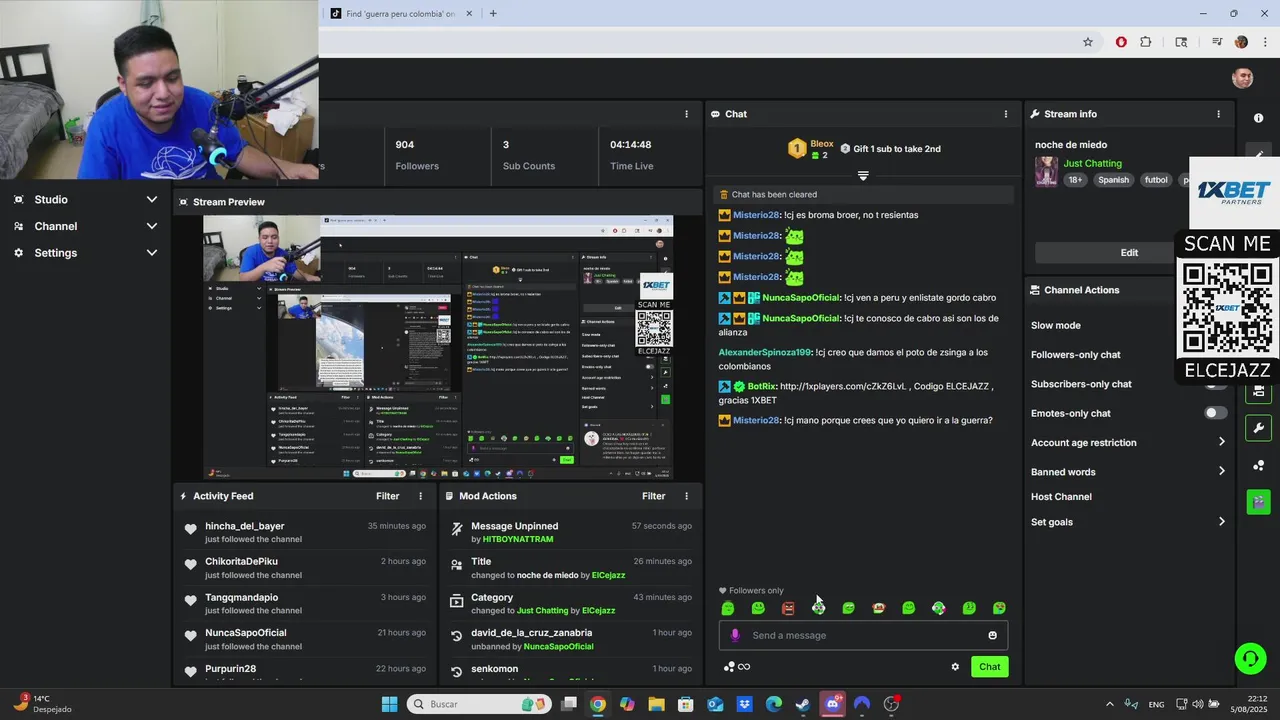Click the BotRix username in chat
Screen dimensions: 1280x720
[x=761, y=386]
